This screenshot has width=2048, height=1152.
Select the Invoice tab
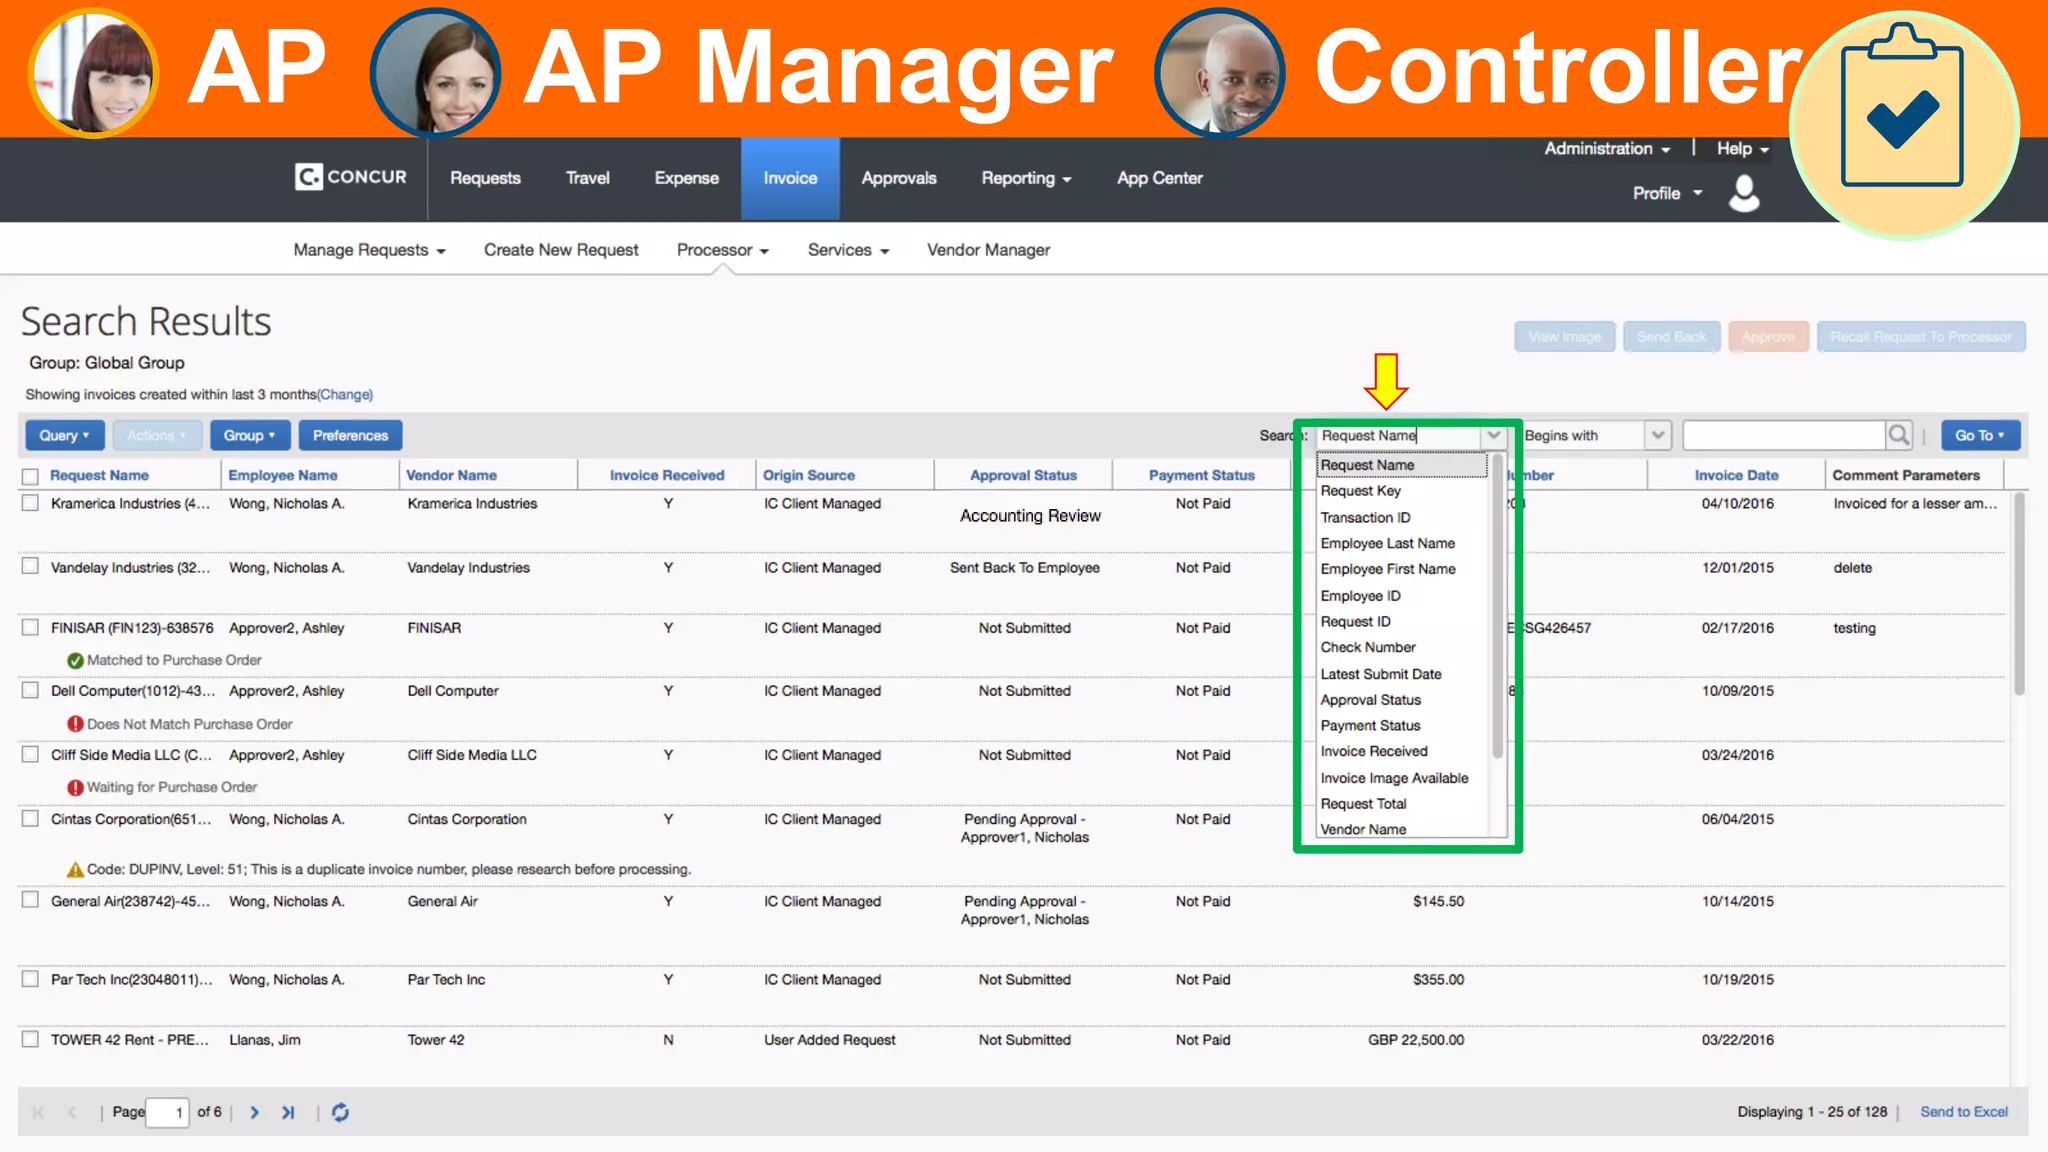790,178
